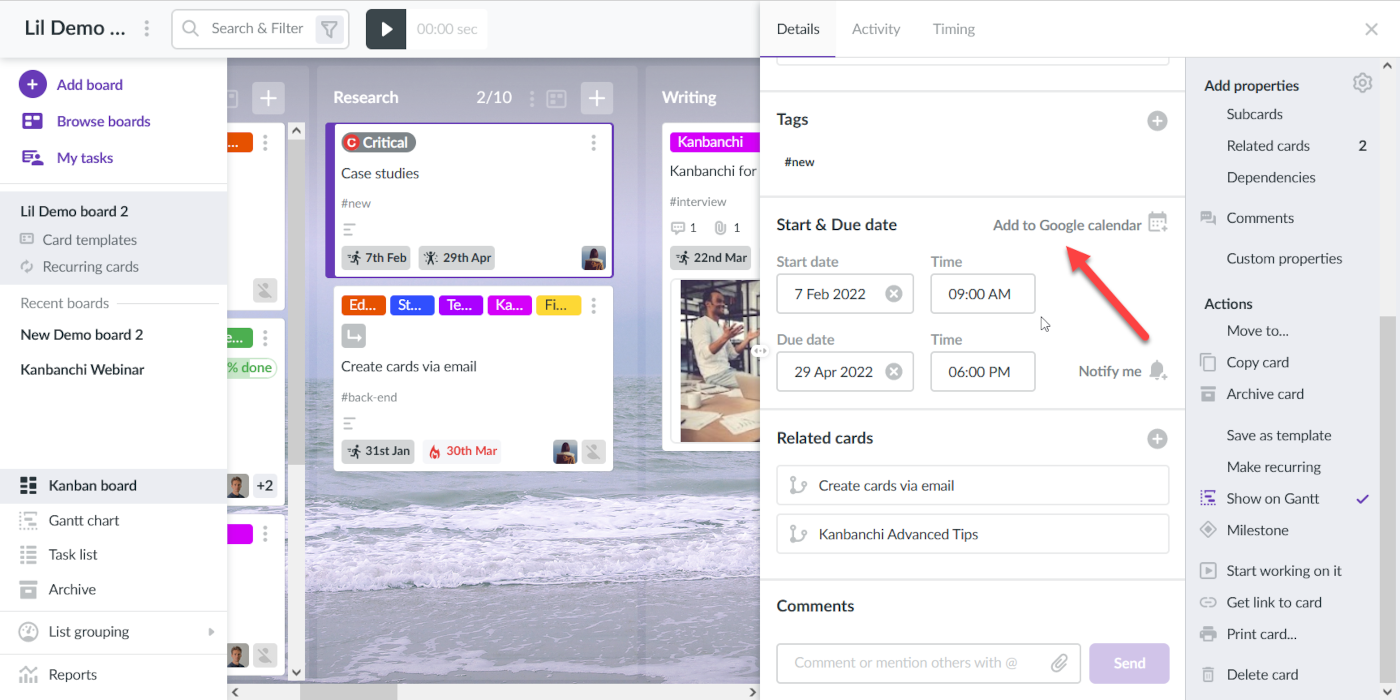The height and width of the screenshot is (700, 1400).
Task: Select Related cards property
Action: click(x=1268, y=146)
